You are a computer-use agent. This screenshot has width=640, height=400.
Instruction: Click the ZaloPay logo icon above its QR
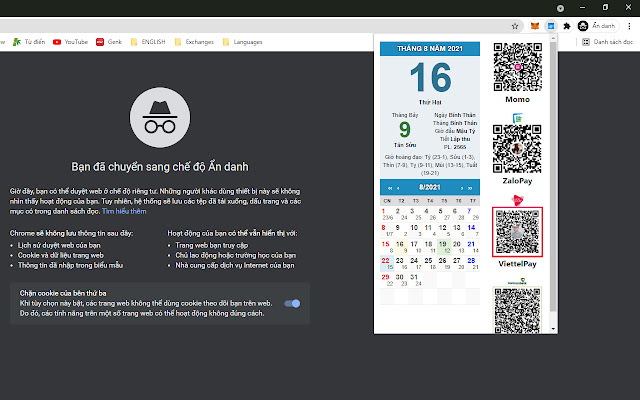coord(518,118)
